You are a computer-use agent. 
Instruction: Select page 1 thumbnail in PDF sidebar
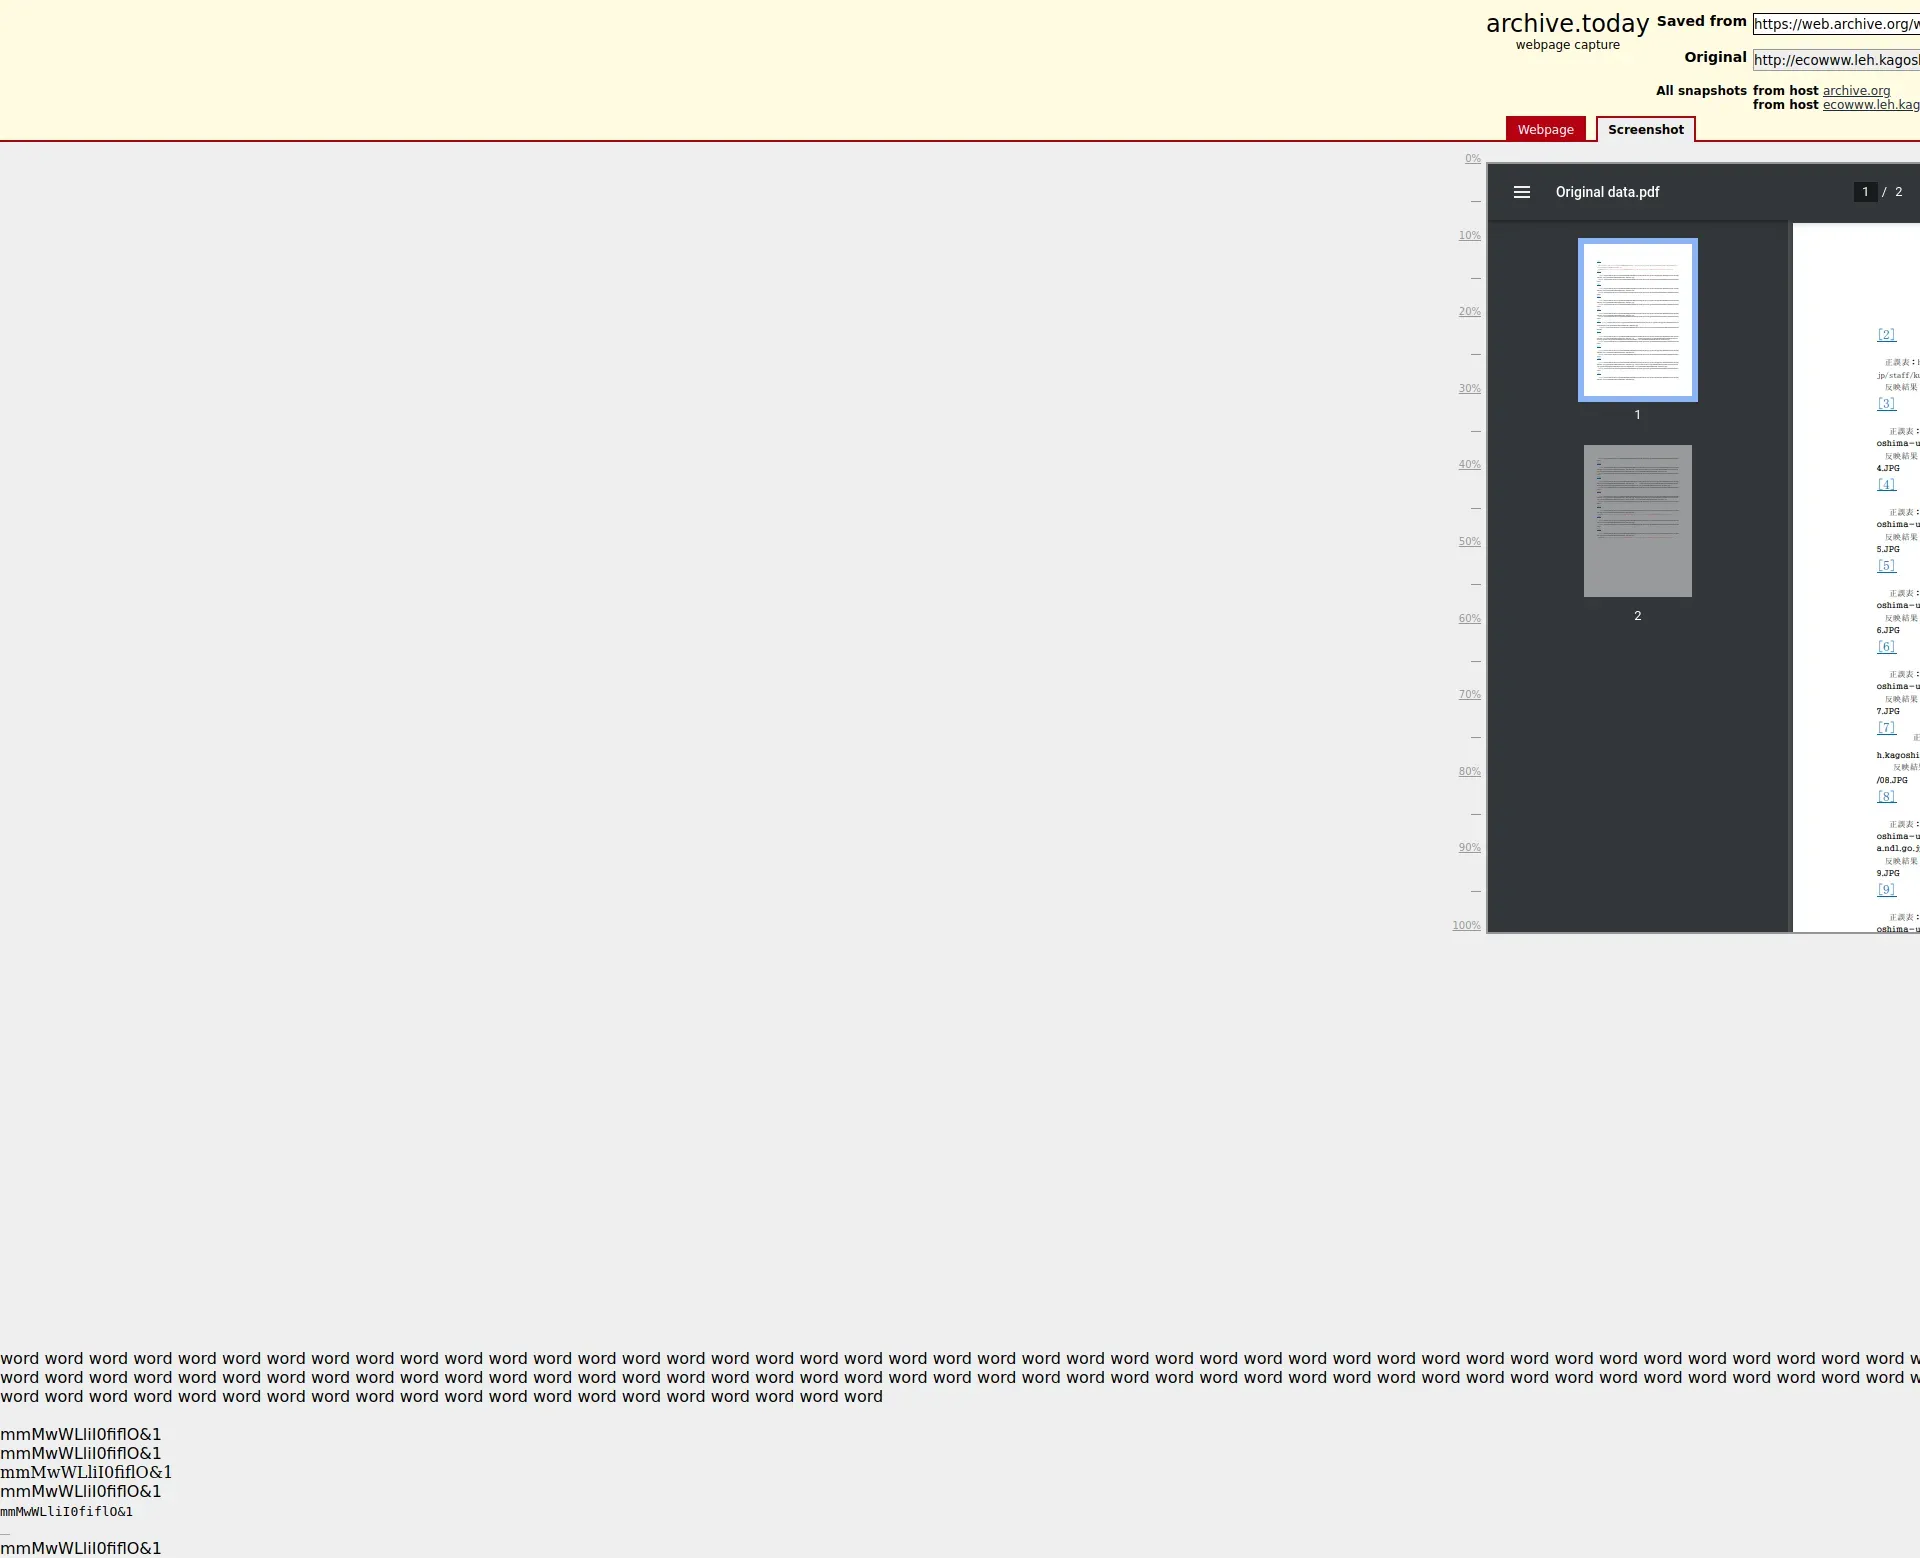coord(1637,320)
